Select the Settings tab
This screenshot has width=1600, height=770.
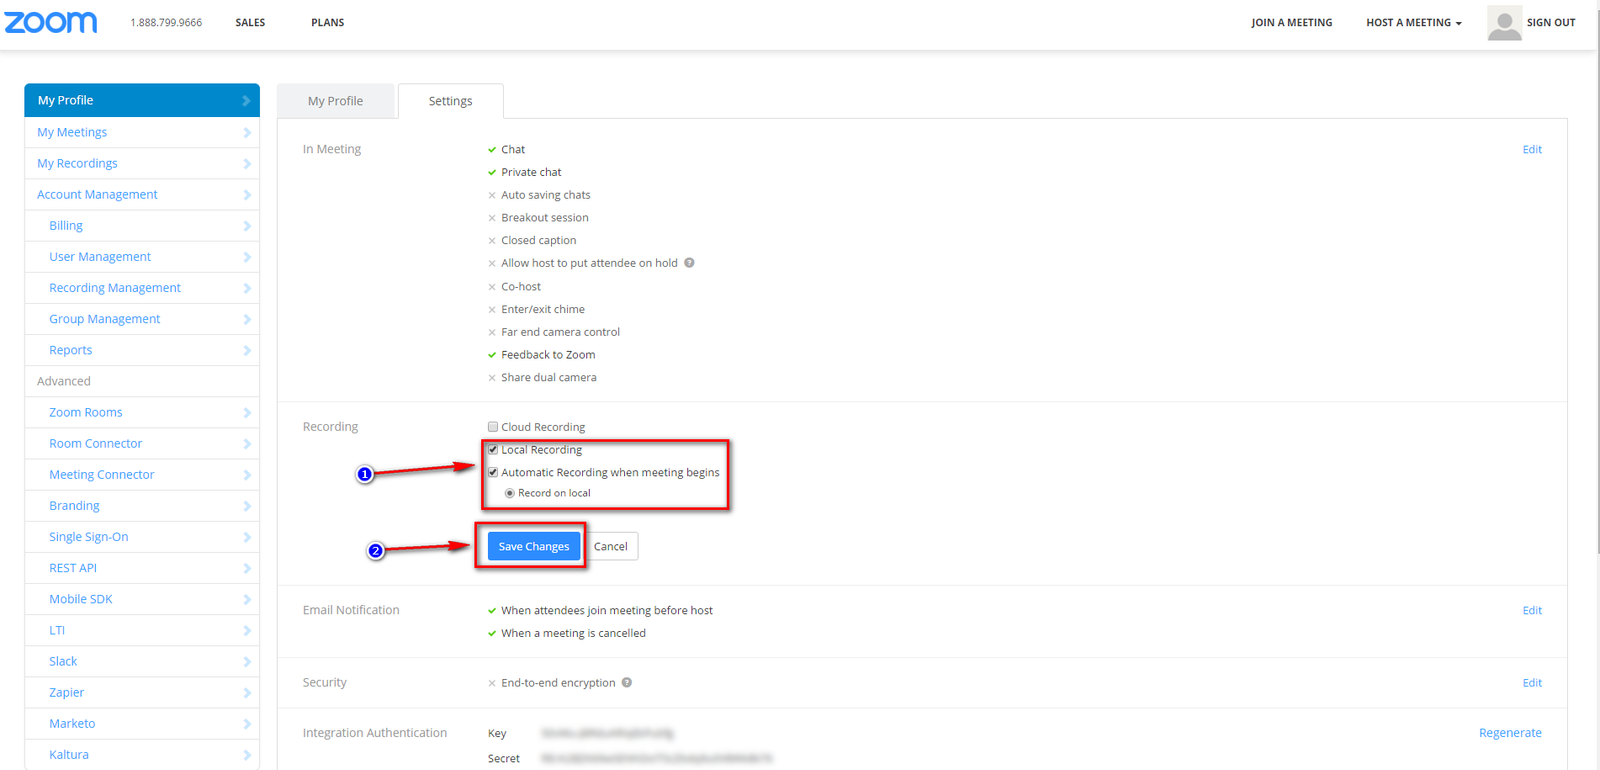451,101
